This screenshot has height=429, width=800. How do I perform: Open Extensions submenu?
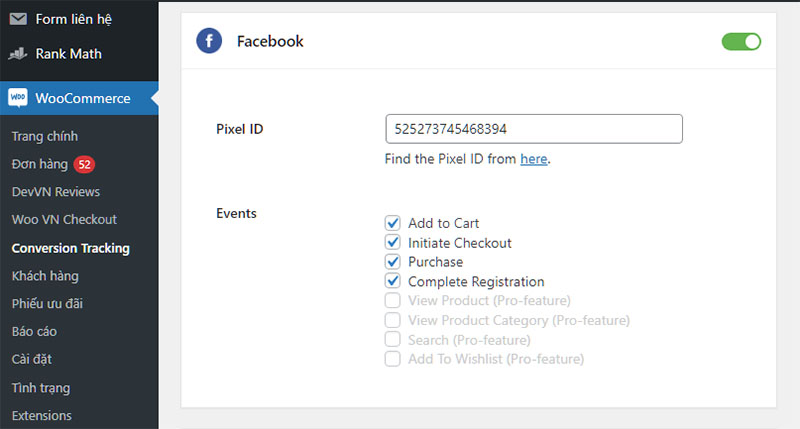click(x=42, y=415)
